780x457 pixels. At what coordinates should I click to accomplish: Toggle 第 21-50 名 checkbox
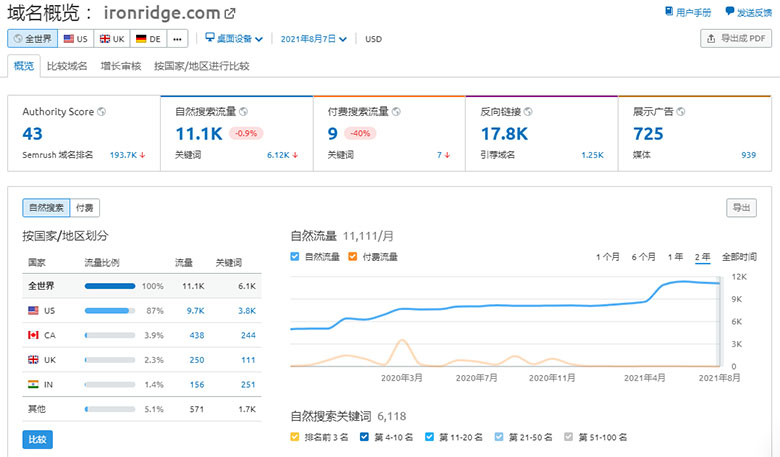[499, 437]
